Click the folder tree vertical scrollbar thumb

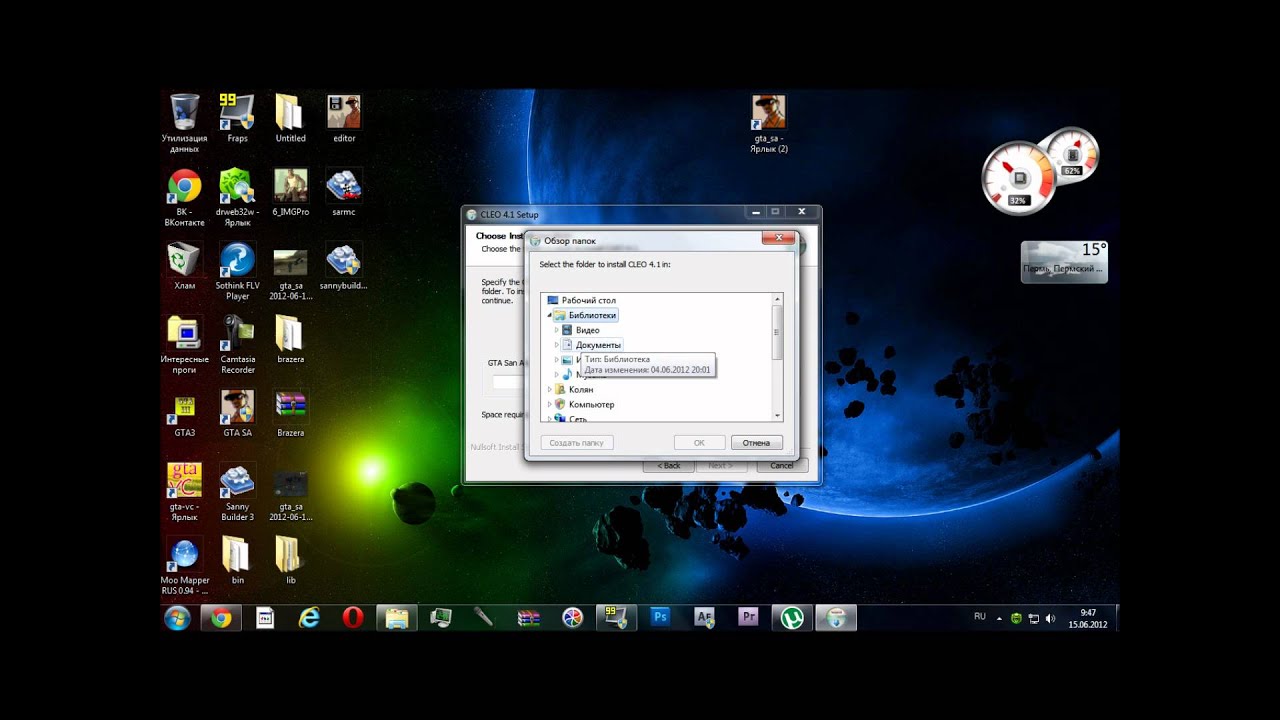(776, 332)
